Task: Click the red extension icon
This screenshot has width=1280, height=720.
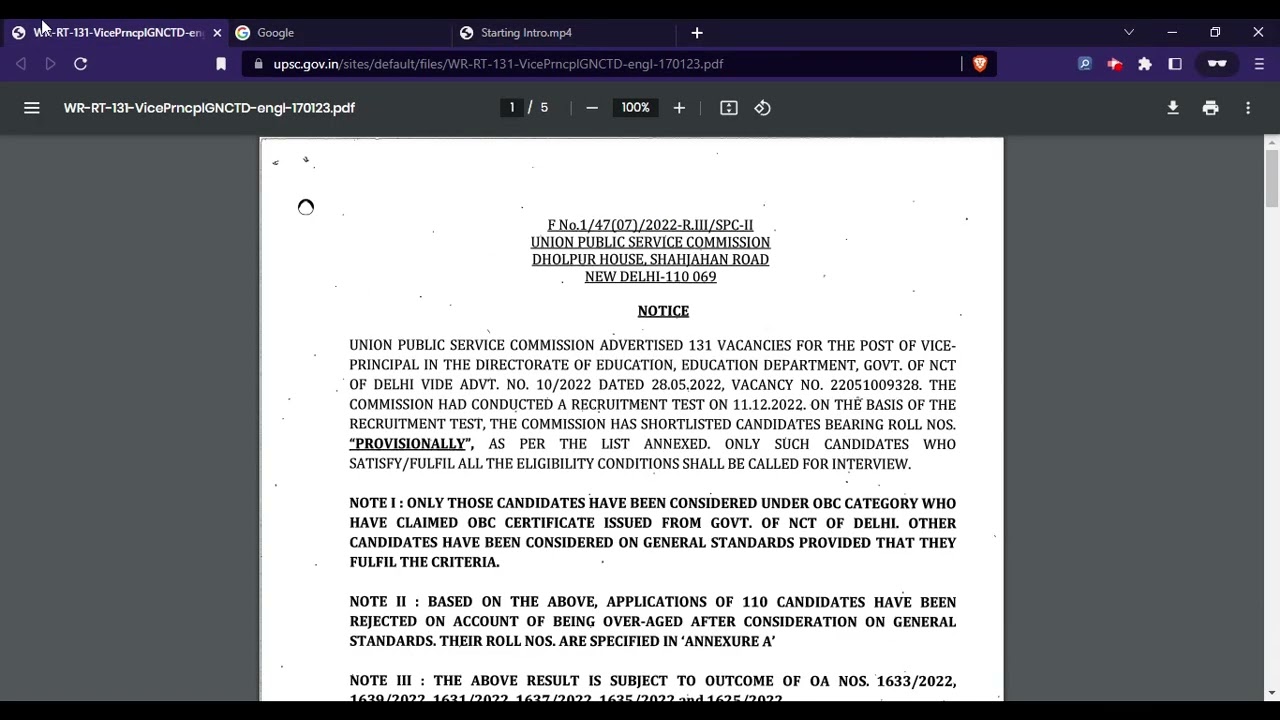Action: [x=1114, y=64]
